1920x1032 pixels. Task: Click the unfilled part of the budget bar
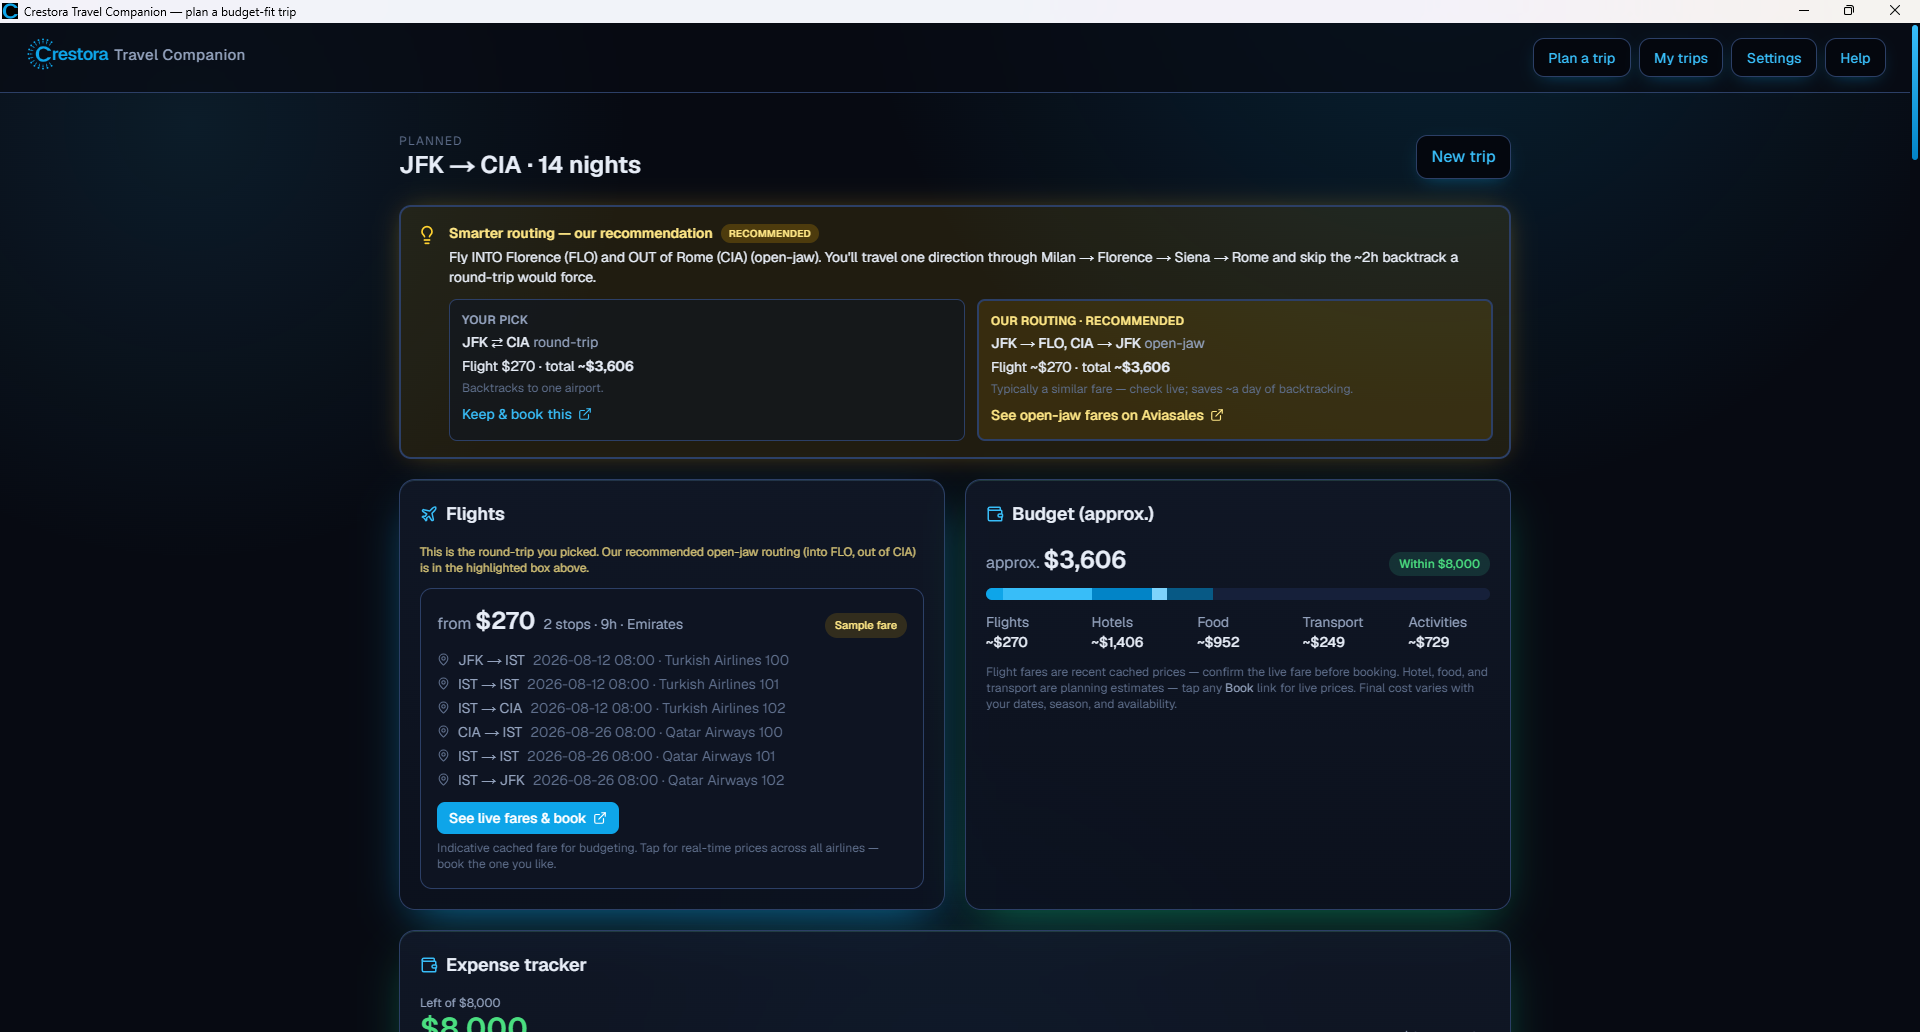click(1351, 594)
